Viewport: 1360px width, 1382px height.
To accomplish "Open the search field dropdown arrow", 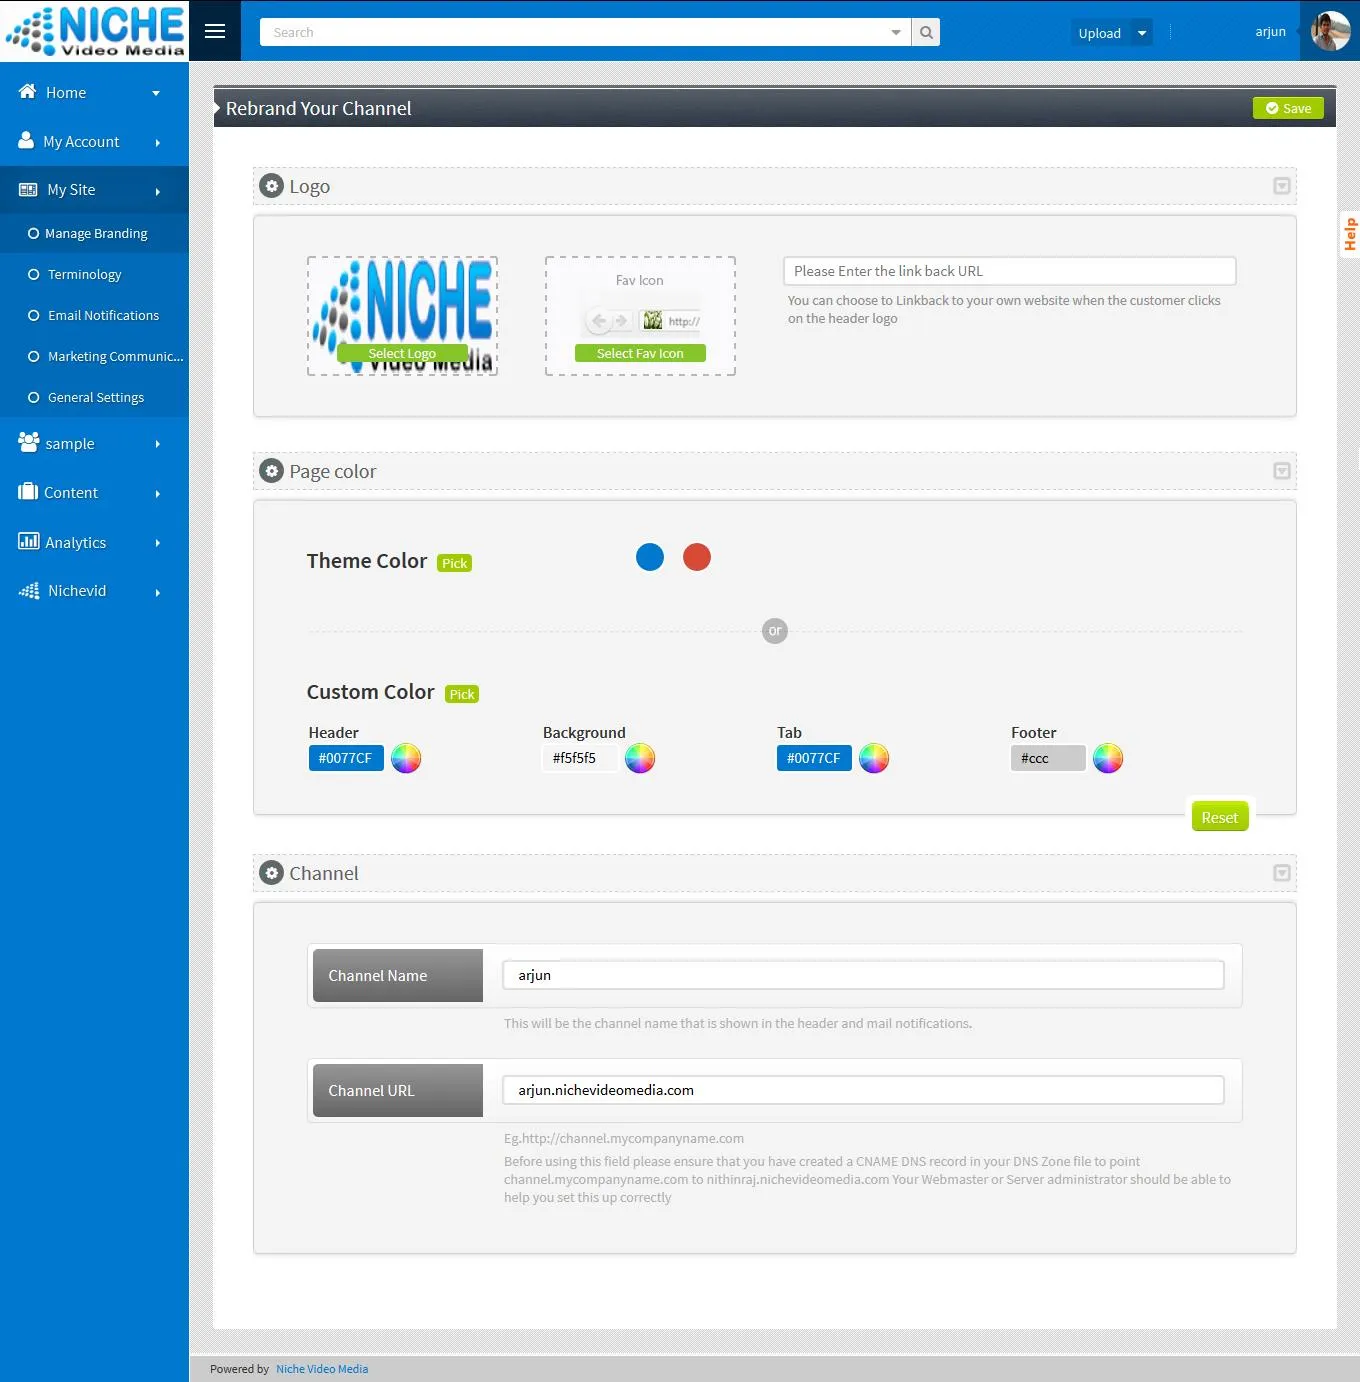I will coord(895,31).
